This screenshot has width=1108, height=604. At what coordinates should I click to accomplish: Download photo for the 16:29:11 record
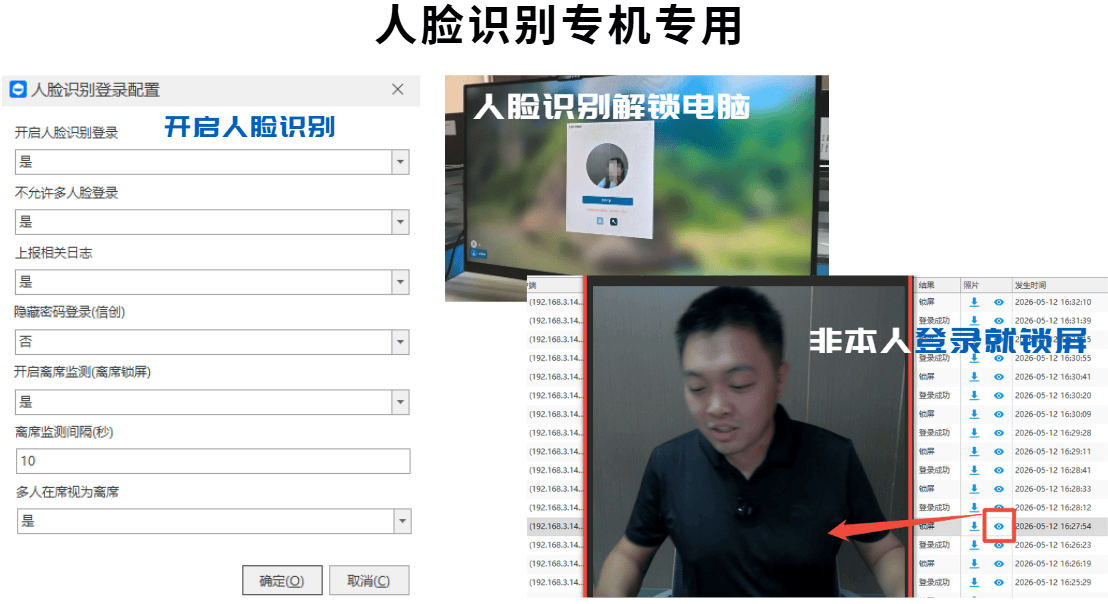[x=974, y=451]
